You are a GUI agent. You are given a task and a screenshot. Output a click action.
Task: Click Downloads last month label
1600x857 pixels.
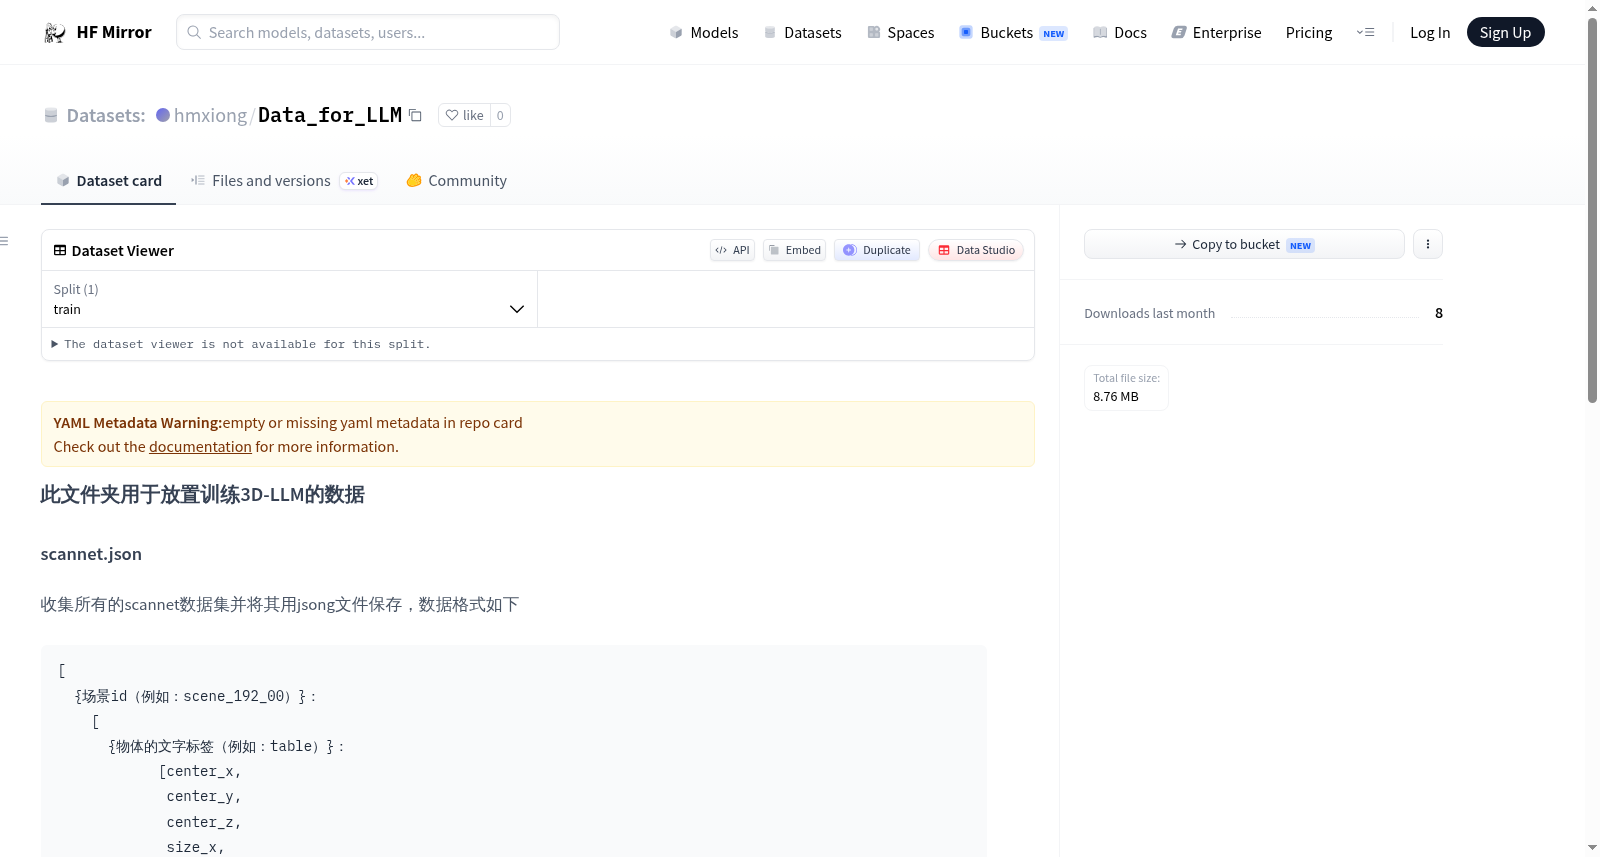pyautogui.click(x=1150, y=313)
